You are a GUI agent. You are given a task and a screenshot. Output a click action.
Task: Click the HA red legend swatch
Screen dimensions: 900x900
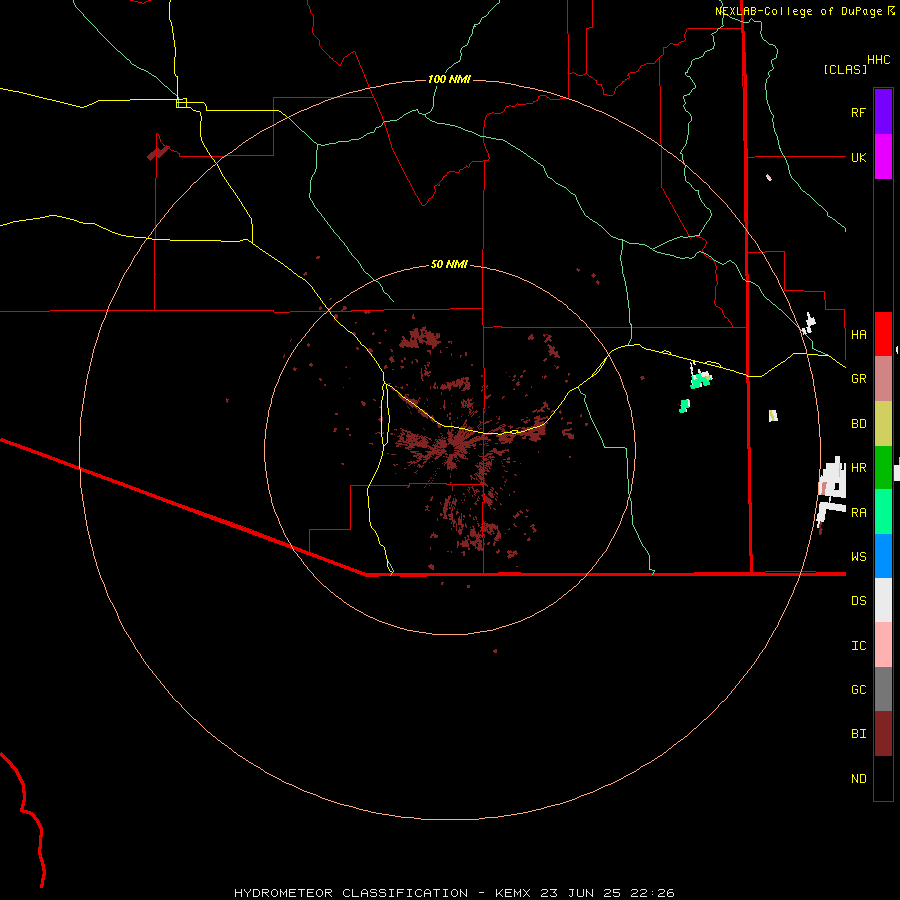[883, 334]
